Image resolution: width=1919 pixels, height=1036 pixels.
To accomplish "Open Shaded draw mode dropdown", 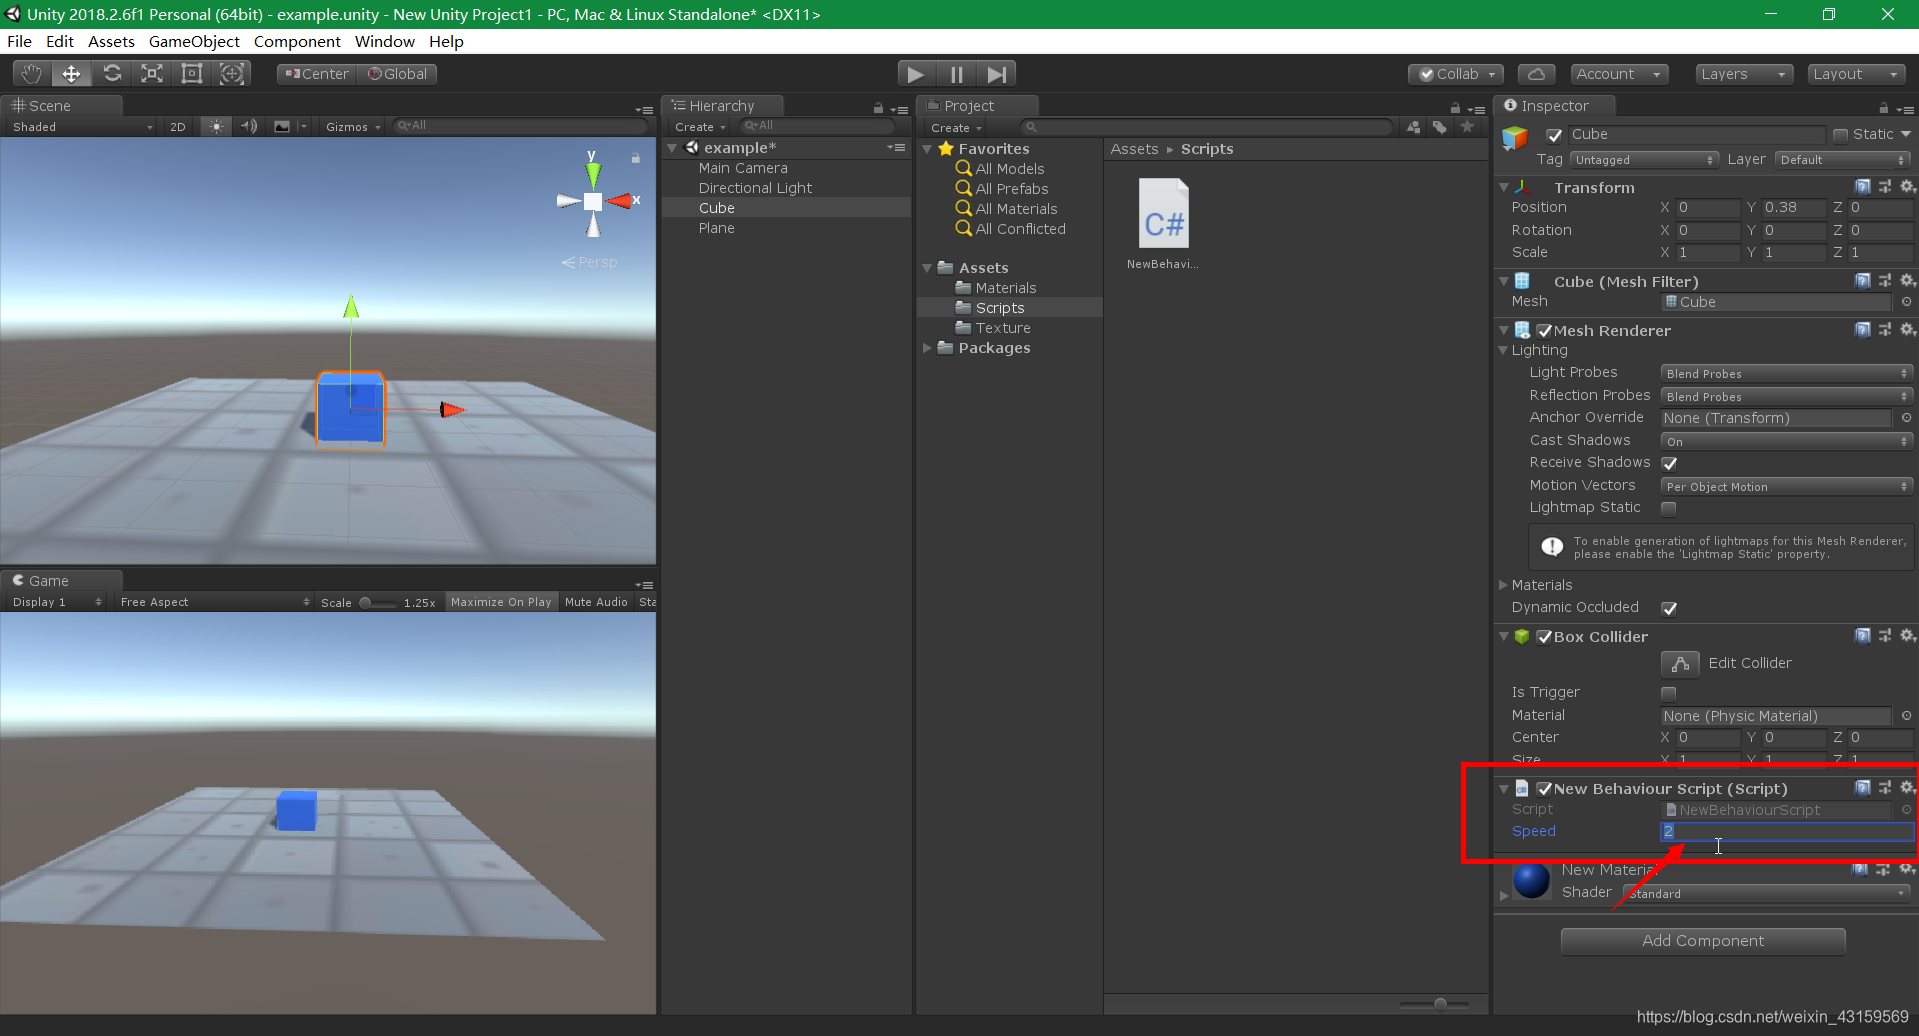I will (x=82, y=127).
